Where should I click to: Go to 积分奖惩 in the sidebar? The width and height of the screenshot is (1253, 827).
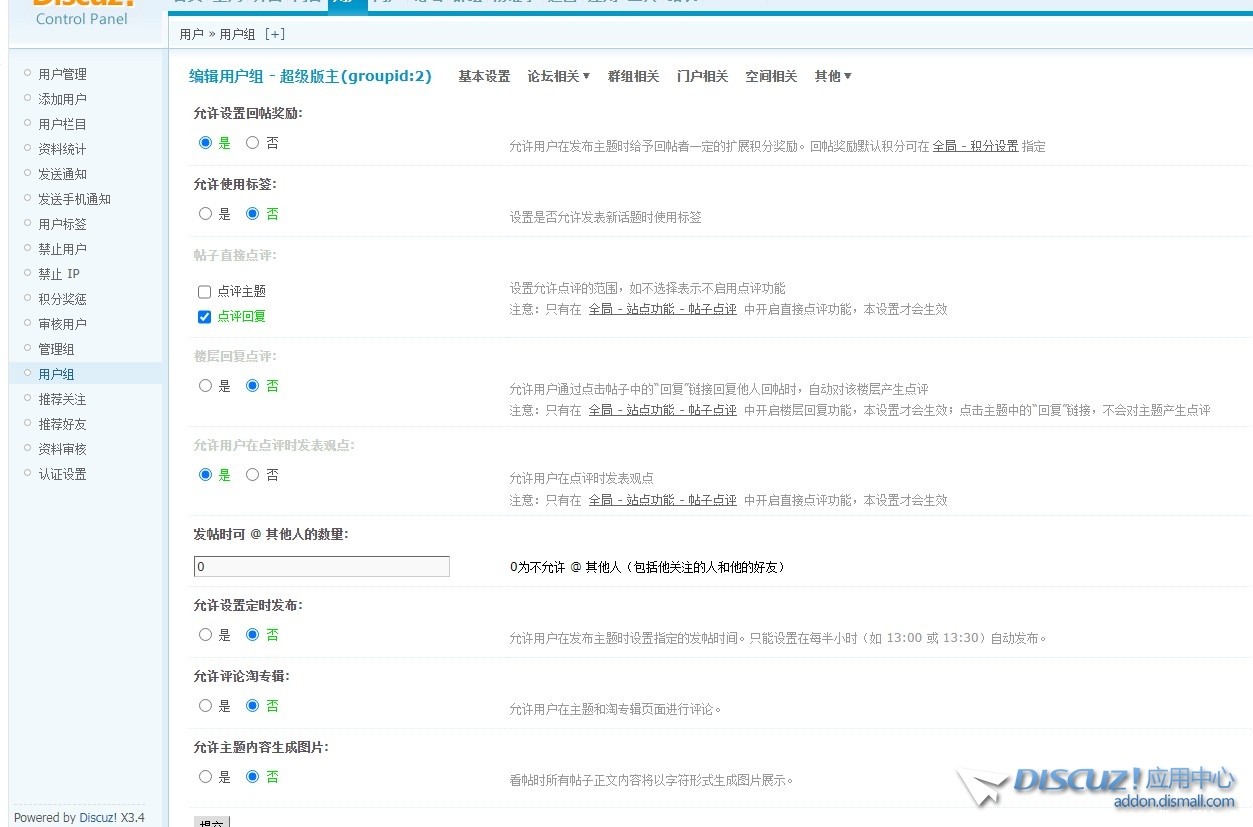coord(62,299)
